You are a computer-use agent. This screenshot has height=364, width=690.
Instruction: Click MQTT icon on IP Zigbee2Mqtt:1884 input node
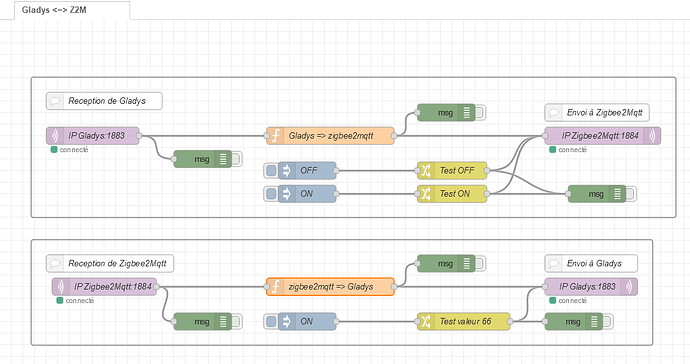pos(60,287)
